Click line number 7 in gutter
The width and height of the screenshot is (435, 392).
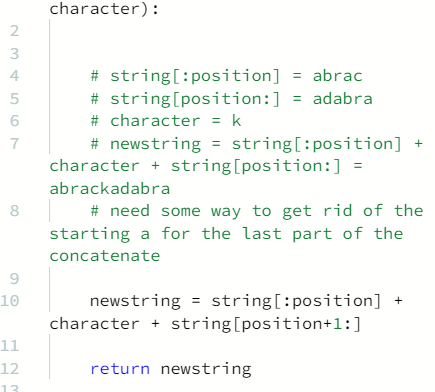14,144
